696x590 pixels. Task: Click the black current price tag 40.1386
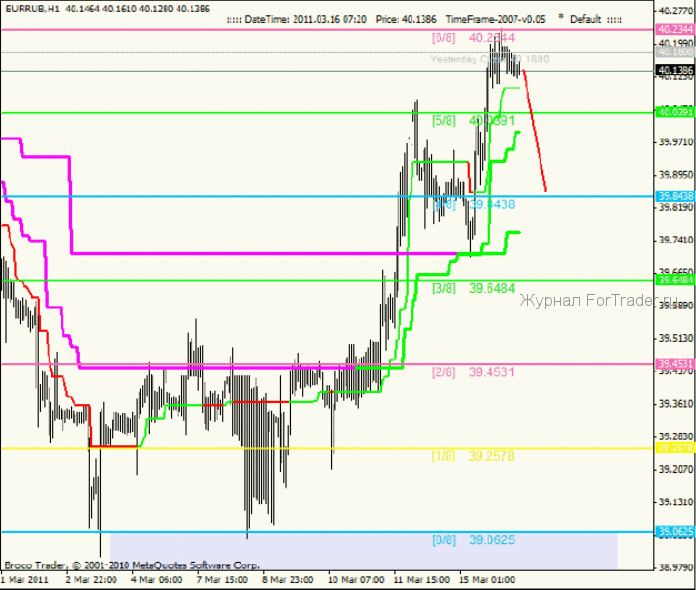(x=675, y=70)
